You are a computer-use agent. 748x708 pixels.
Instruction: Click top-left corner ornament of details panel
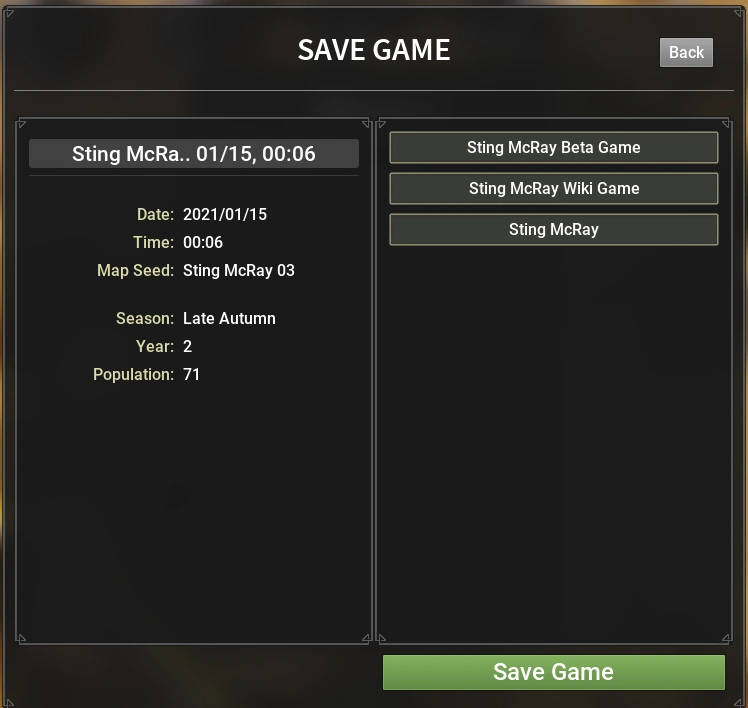pyautogui.click(x=21, y=125)
